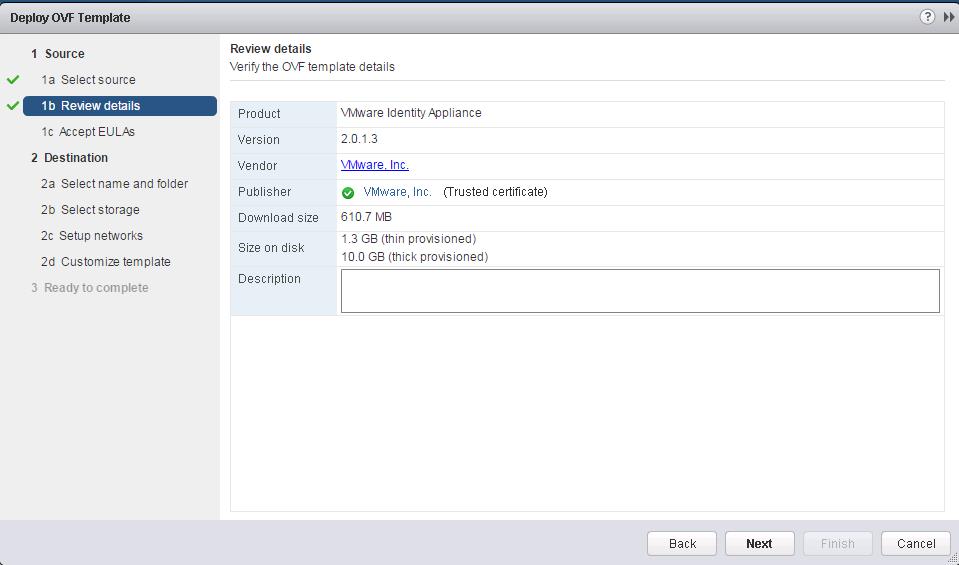
Task: Click the Publisher row label
Action: tap(264, 192)
